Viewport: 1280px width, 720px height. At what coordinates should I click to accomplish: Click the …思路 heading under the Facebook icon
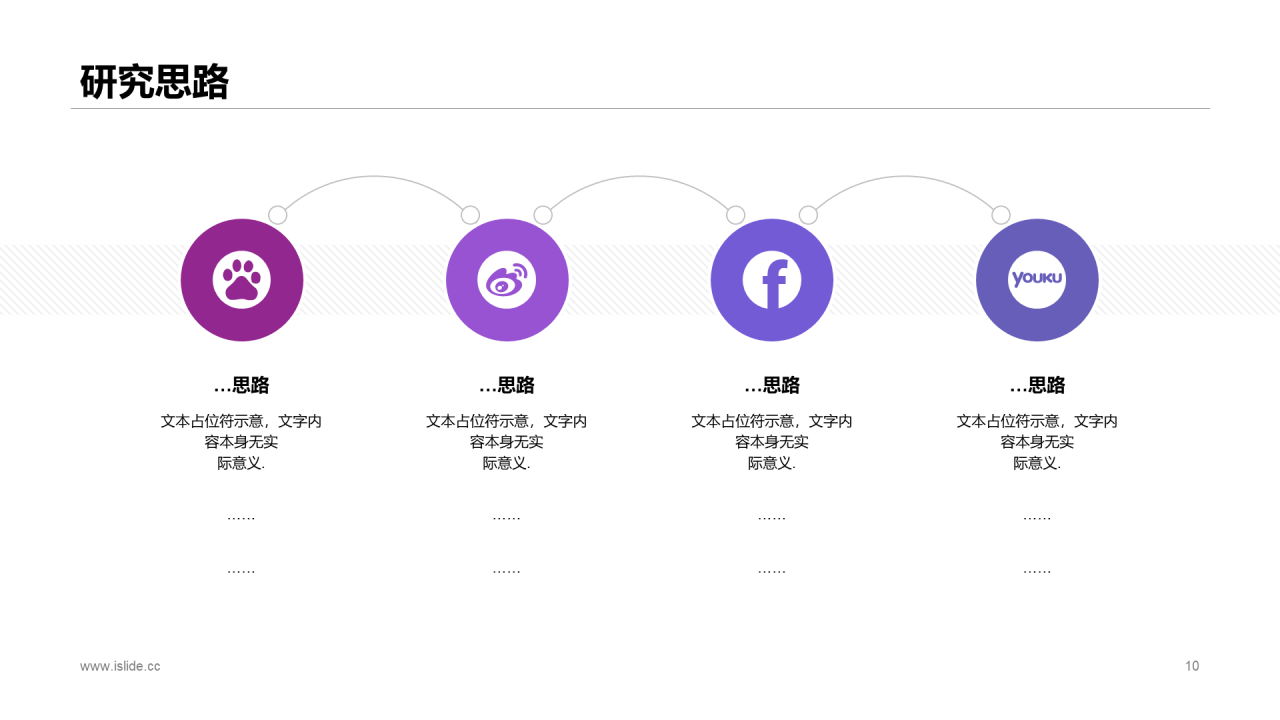[772, 385]
